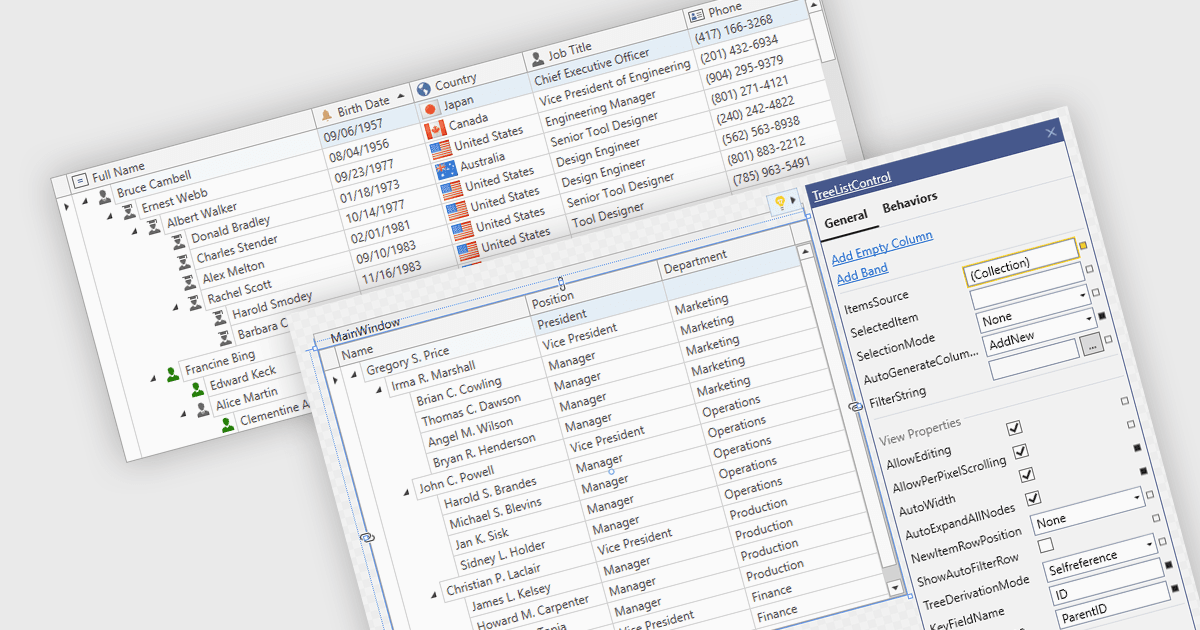Click the employee icon beside Albert Walker
This screenshot has width=1200, height=630.
153,227
